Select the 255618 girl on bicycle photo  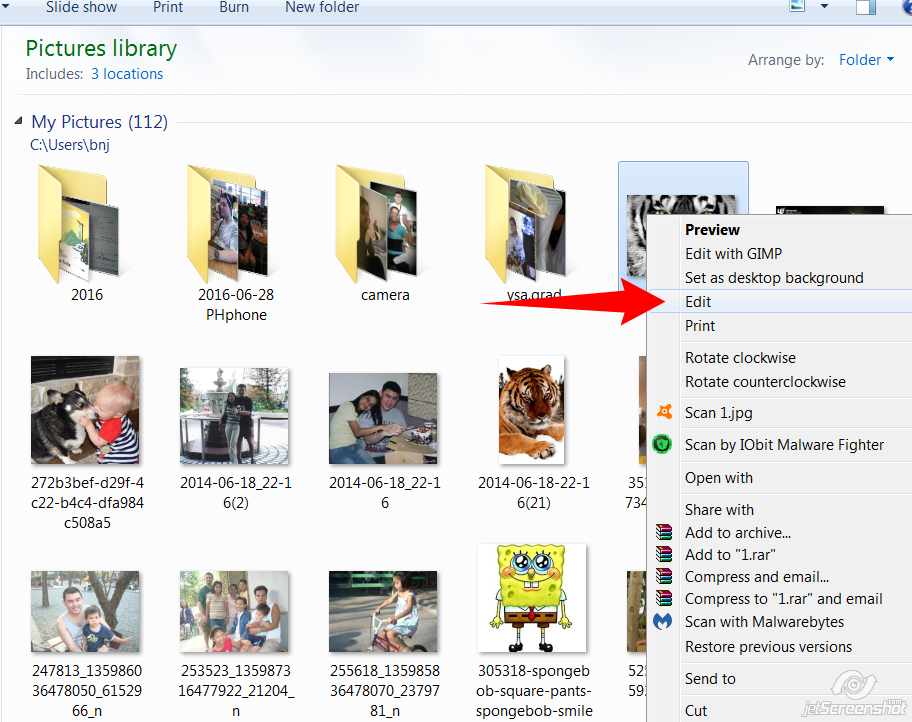pos(383,611)
